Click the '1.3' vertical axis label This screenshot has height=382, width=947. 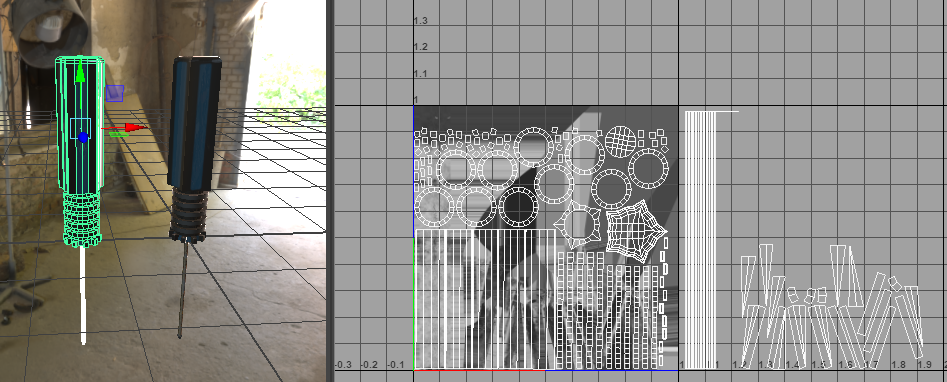coord(420,21)
